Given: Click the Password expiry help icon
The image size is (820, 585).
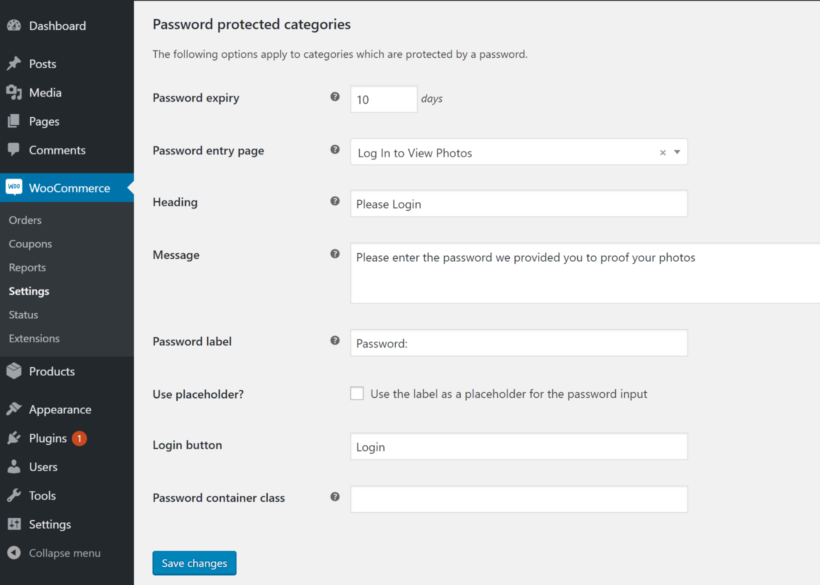Looking at the screenshot, I should [x=335, y=97].
